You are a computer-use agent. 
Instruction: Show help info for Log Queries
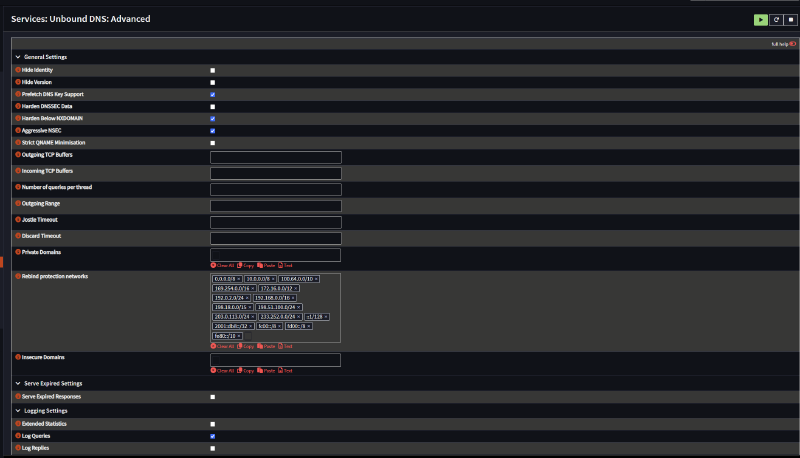coord(18,436)
